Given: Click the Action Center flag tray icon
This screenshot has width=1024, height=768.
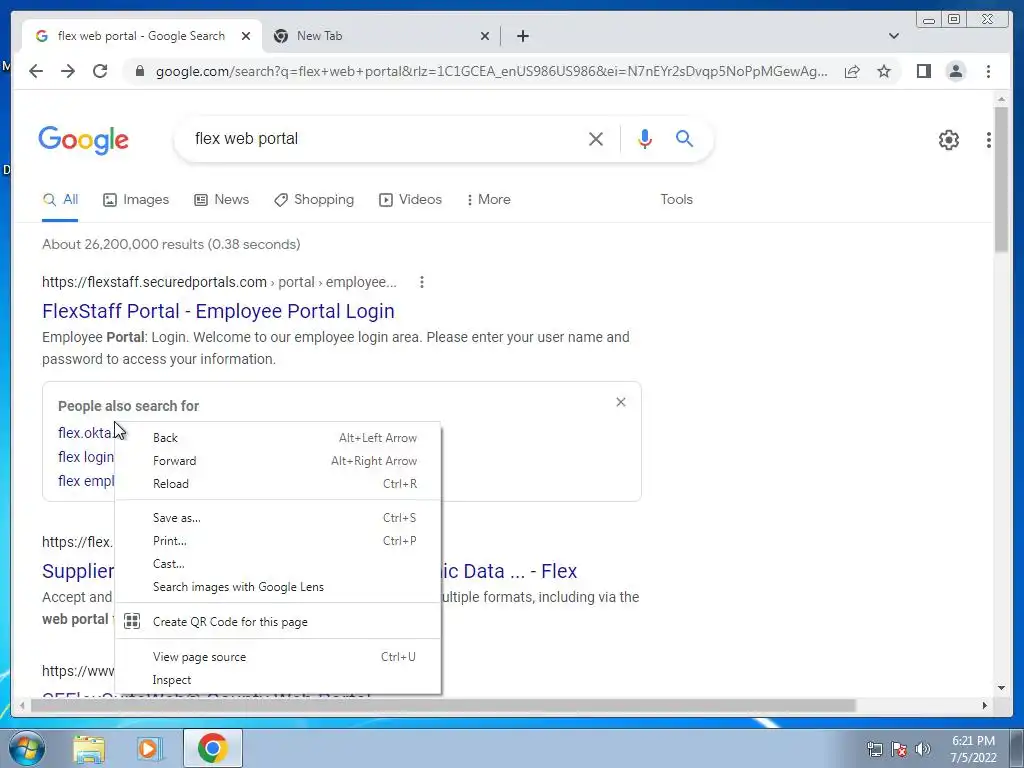Looking at the screenshot, I should [899, 749].
